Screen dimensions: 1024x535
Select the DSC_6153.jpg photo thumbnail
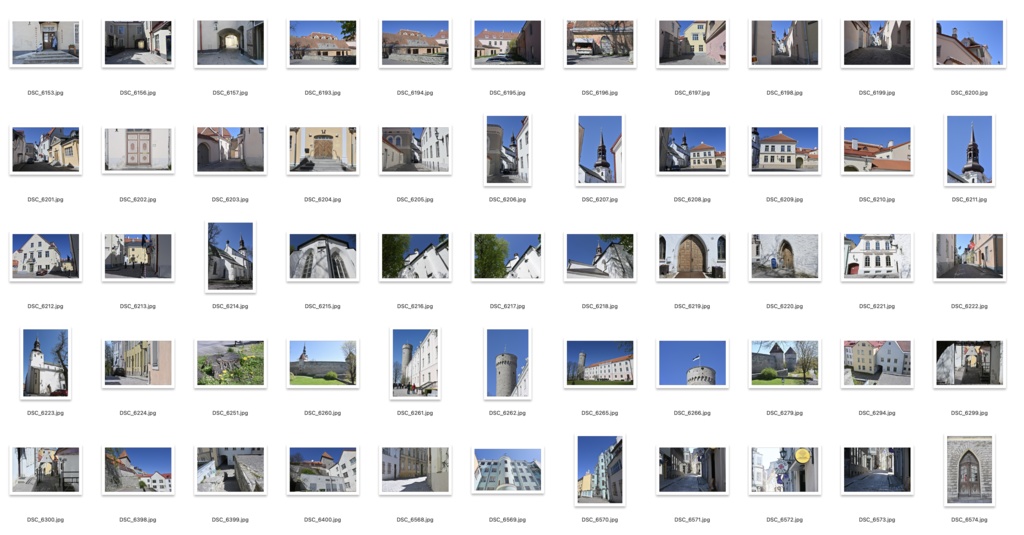pyautogui.click(x=46, y=43)
